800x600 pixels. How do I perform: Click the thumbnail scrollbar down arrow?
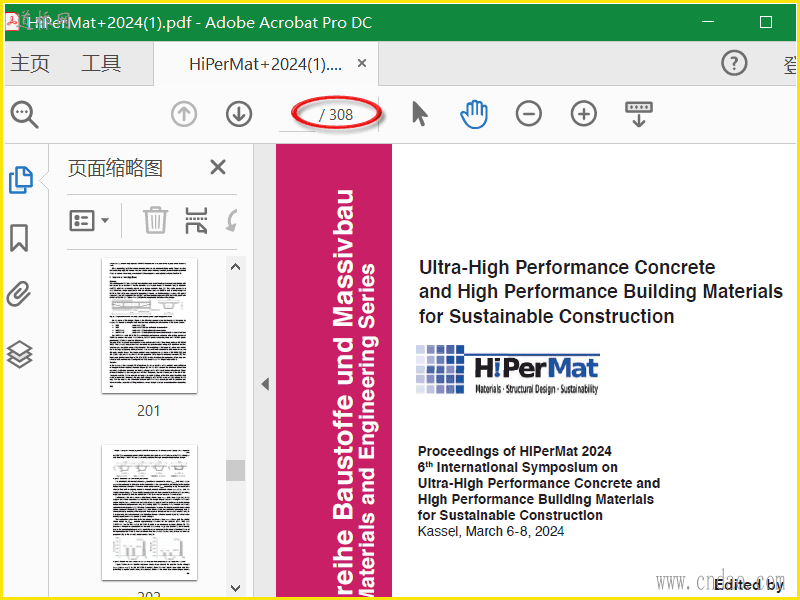click(x=235, y=588)
